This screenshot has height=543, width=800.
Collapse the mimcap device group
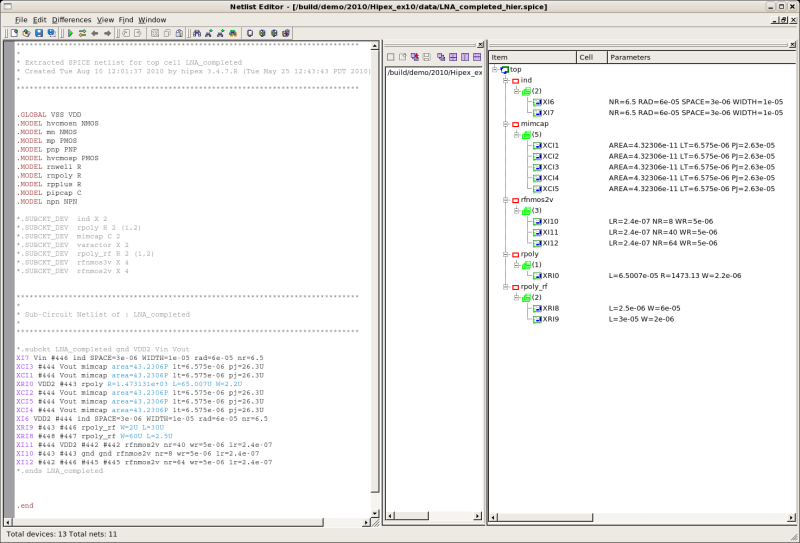(x=506, y=124)
